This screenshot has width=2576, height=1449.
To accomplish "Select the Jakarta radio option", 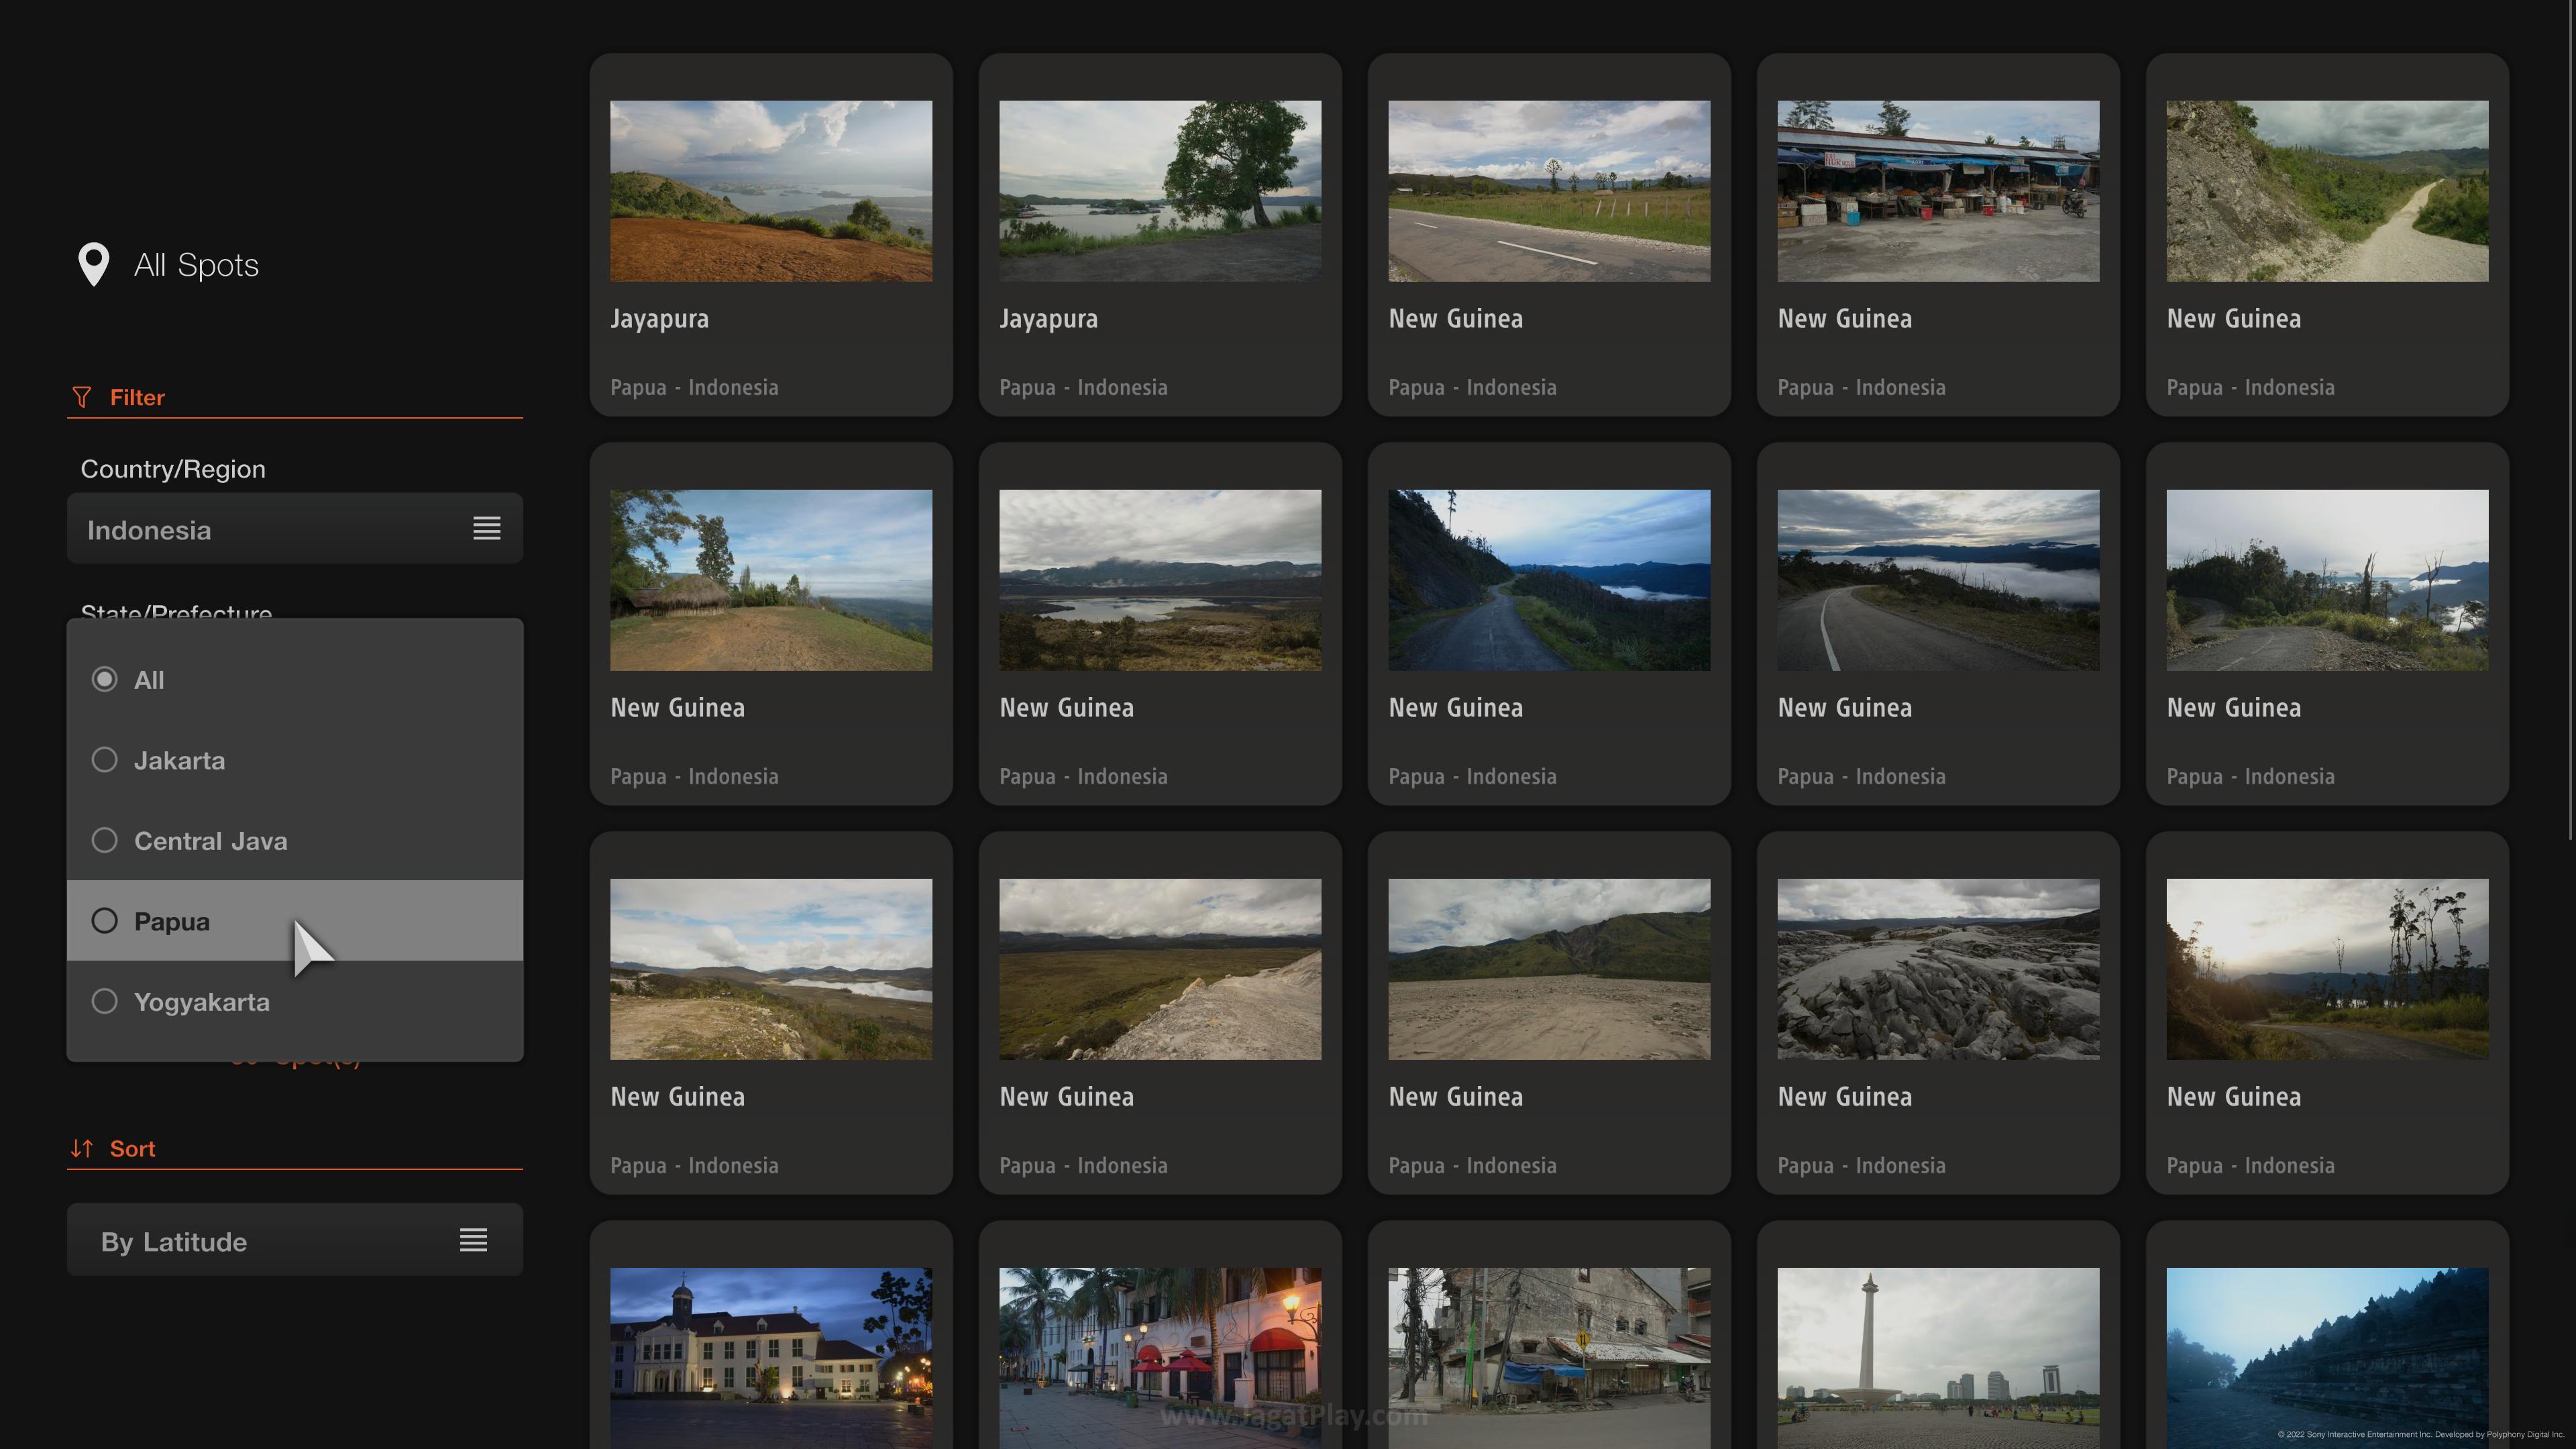I will click(x=105, y=760).
